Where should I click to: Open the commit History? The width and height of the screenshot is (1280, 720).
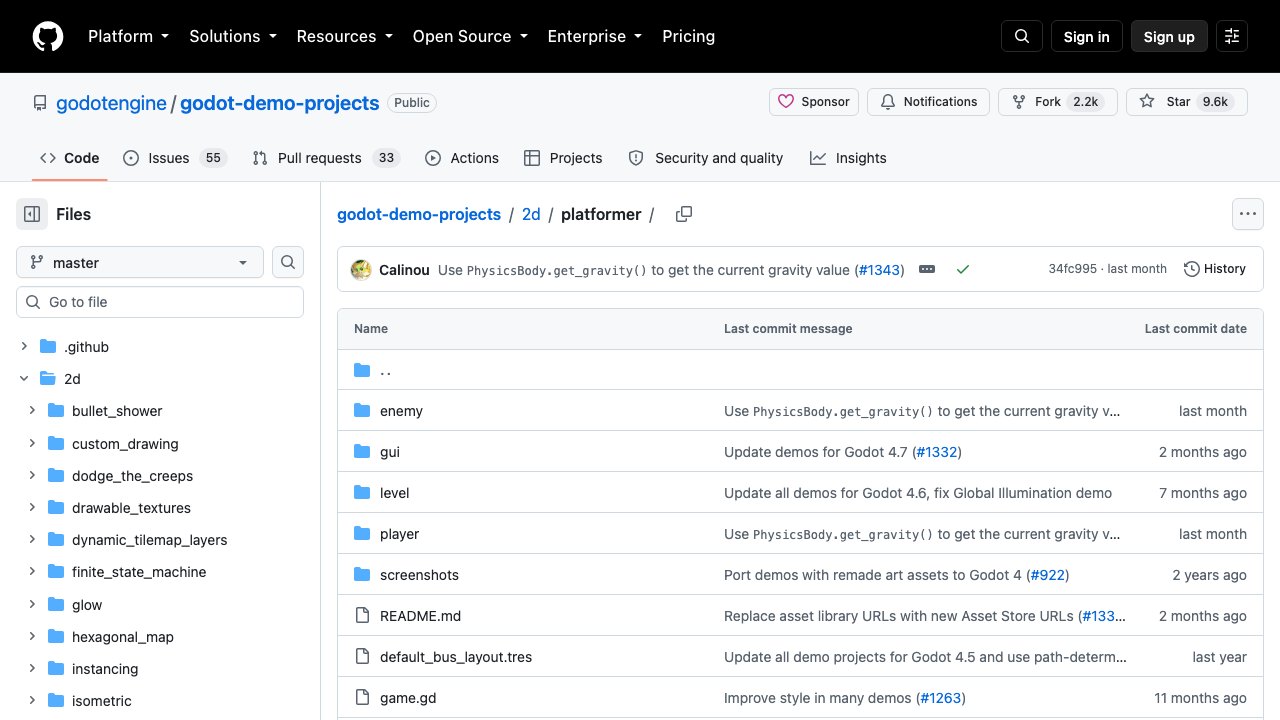coord(1215,269)
